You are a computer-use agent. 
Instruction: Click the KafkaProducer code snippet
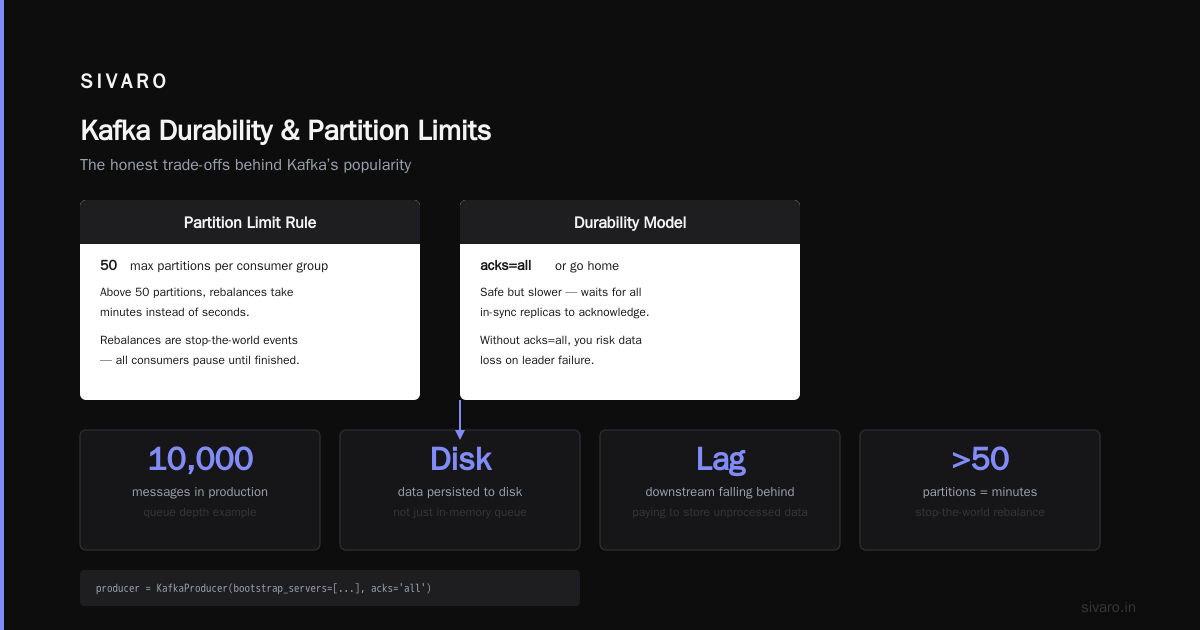[x=330, y=588]
